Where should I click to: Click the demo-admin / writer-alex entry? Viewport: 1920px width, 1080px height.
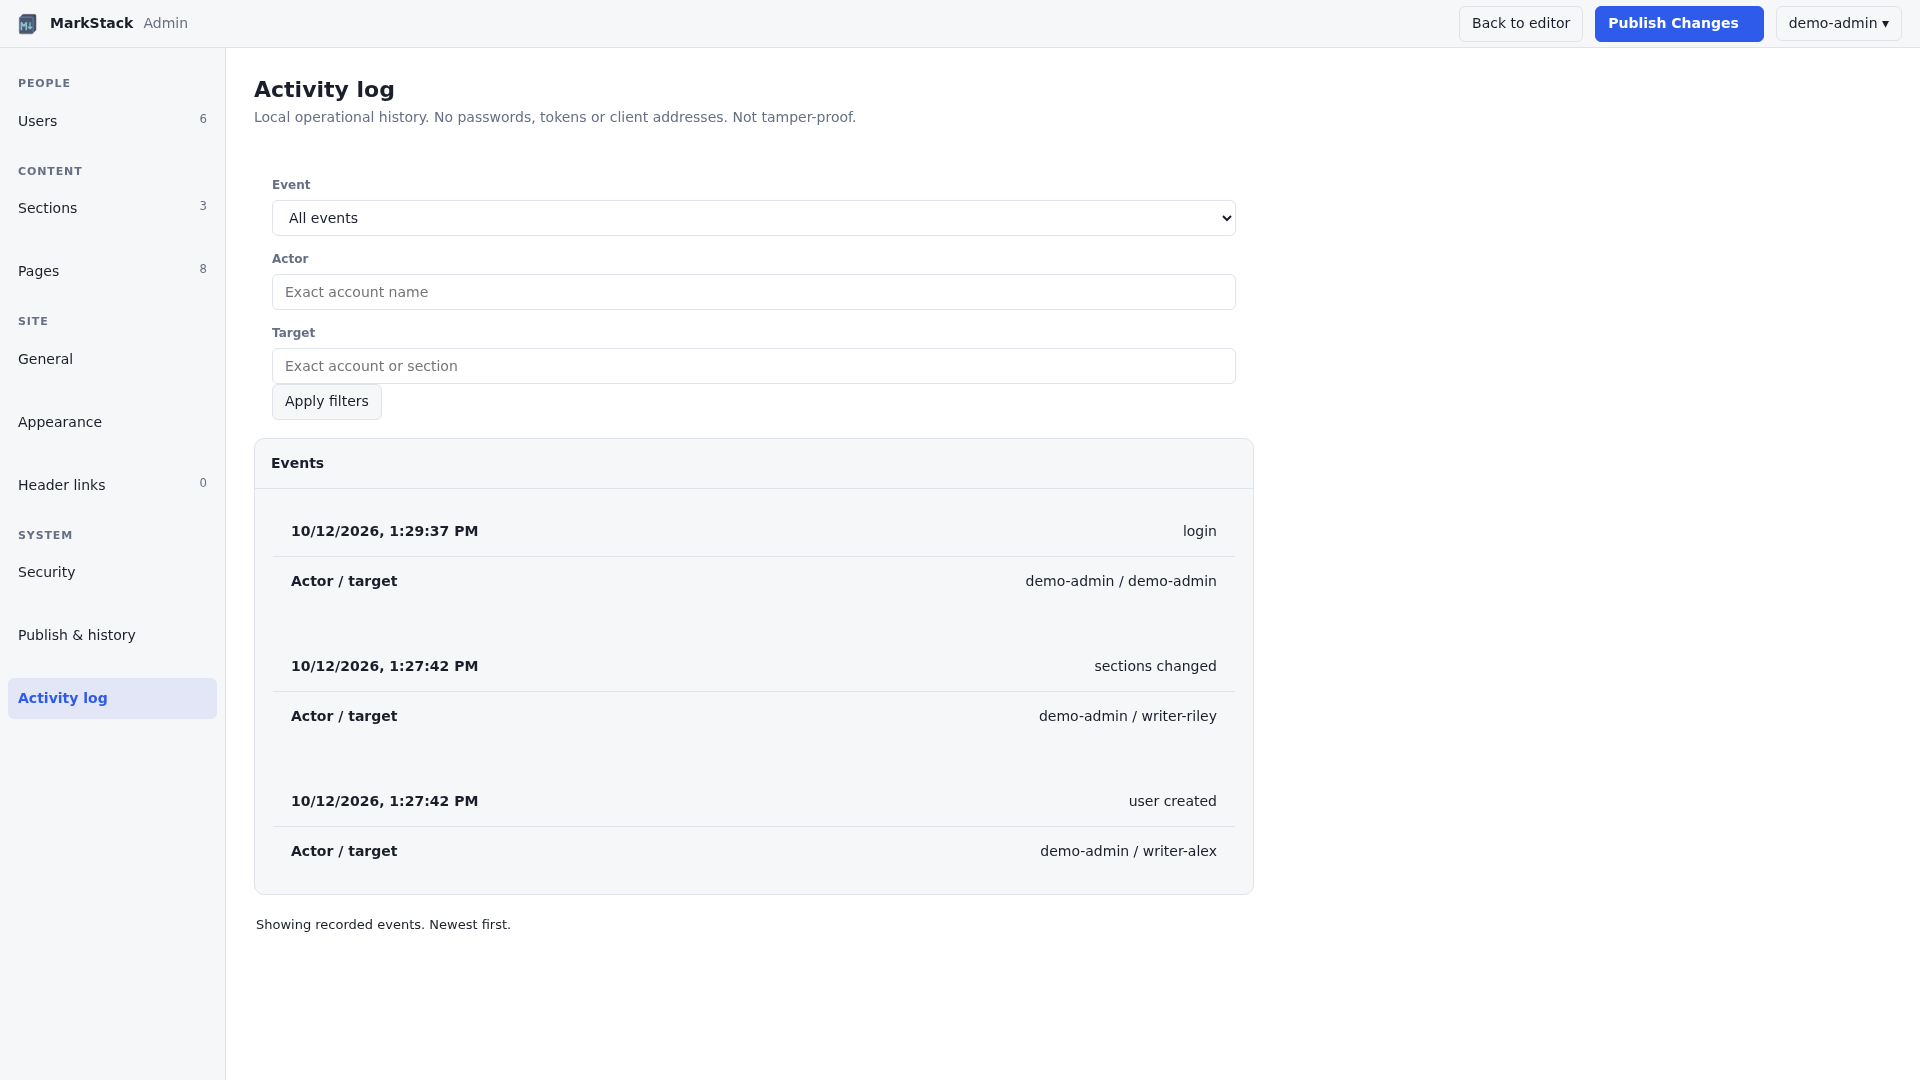pyautogui.click(x=1128, y=851)
